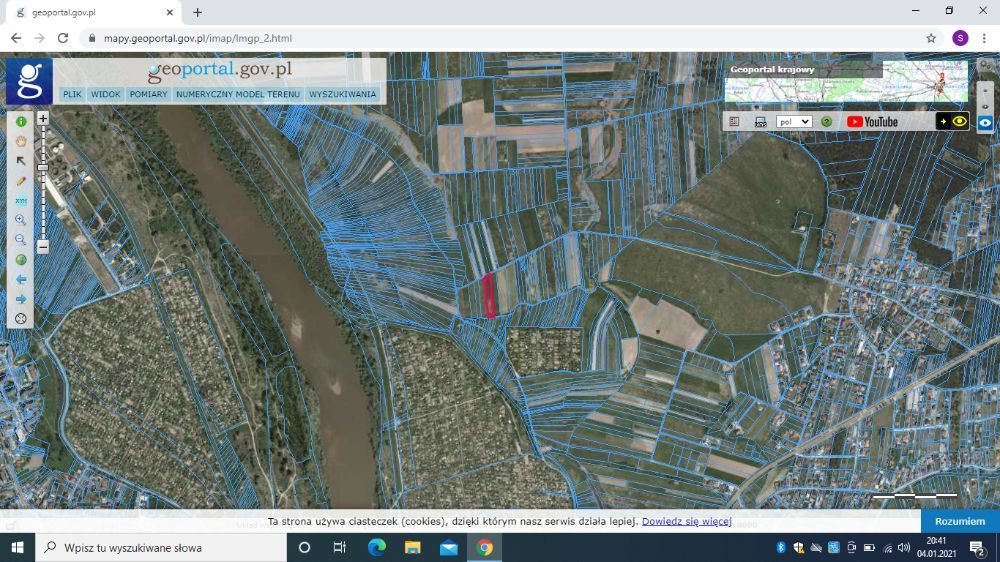Screen dimensions: 1000x562
Task: Click the print map icon
Action: click(x=760, y=122)
